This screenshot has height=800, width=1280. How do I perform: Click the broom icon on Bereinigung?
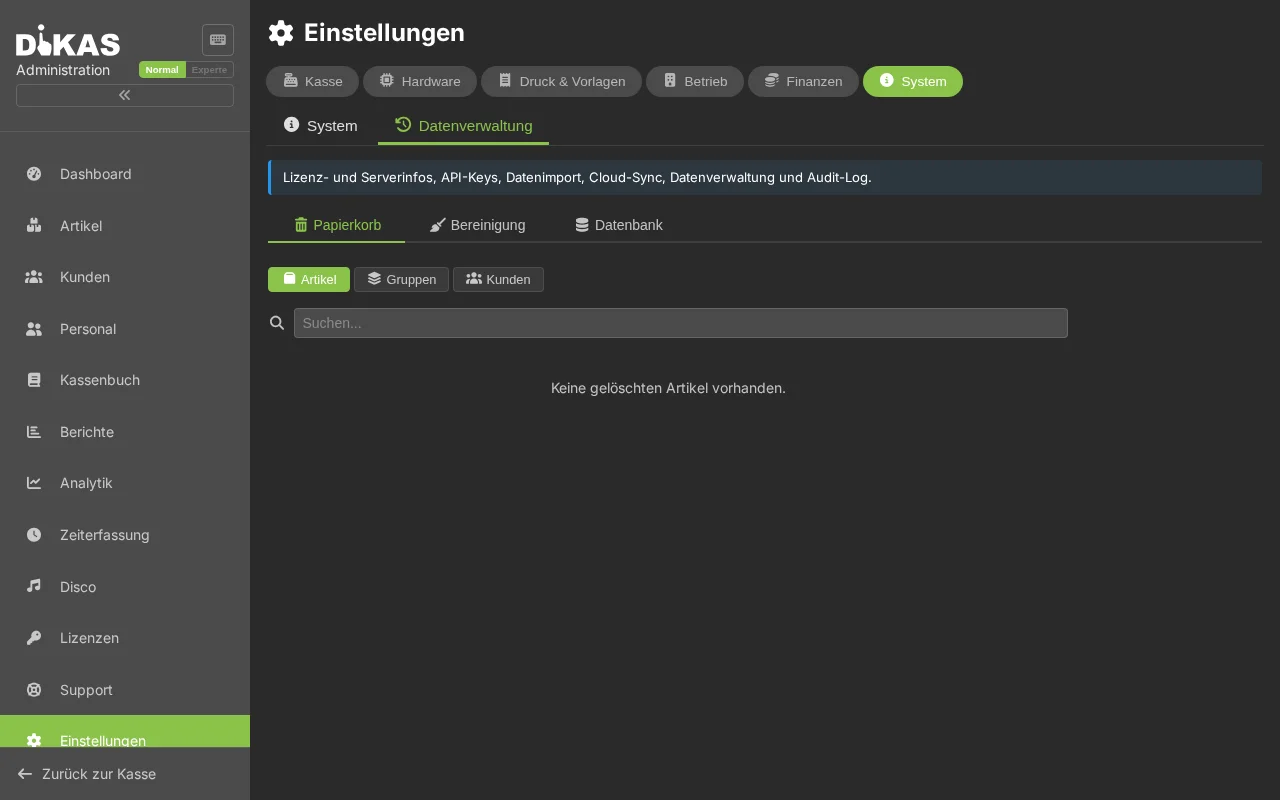tap(438, 225)
